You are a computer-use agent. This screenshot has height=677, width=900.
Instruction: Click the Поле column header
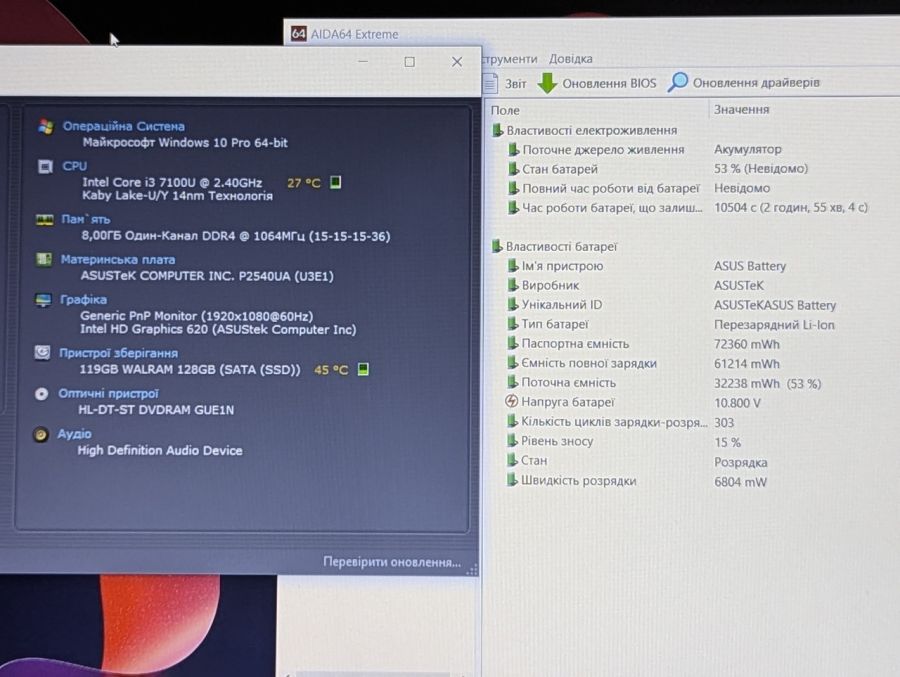505,110
